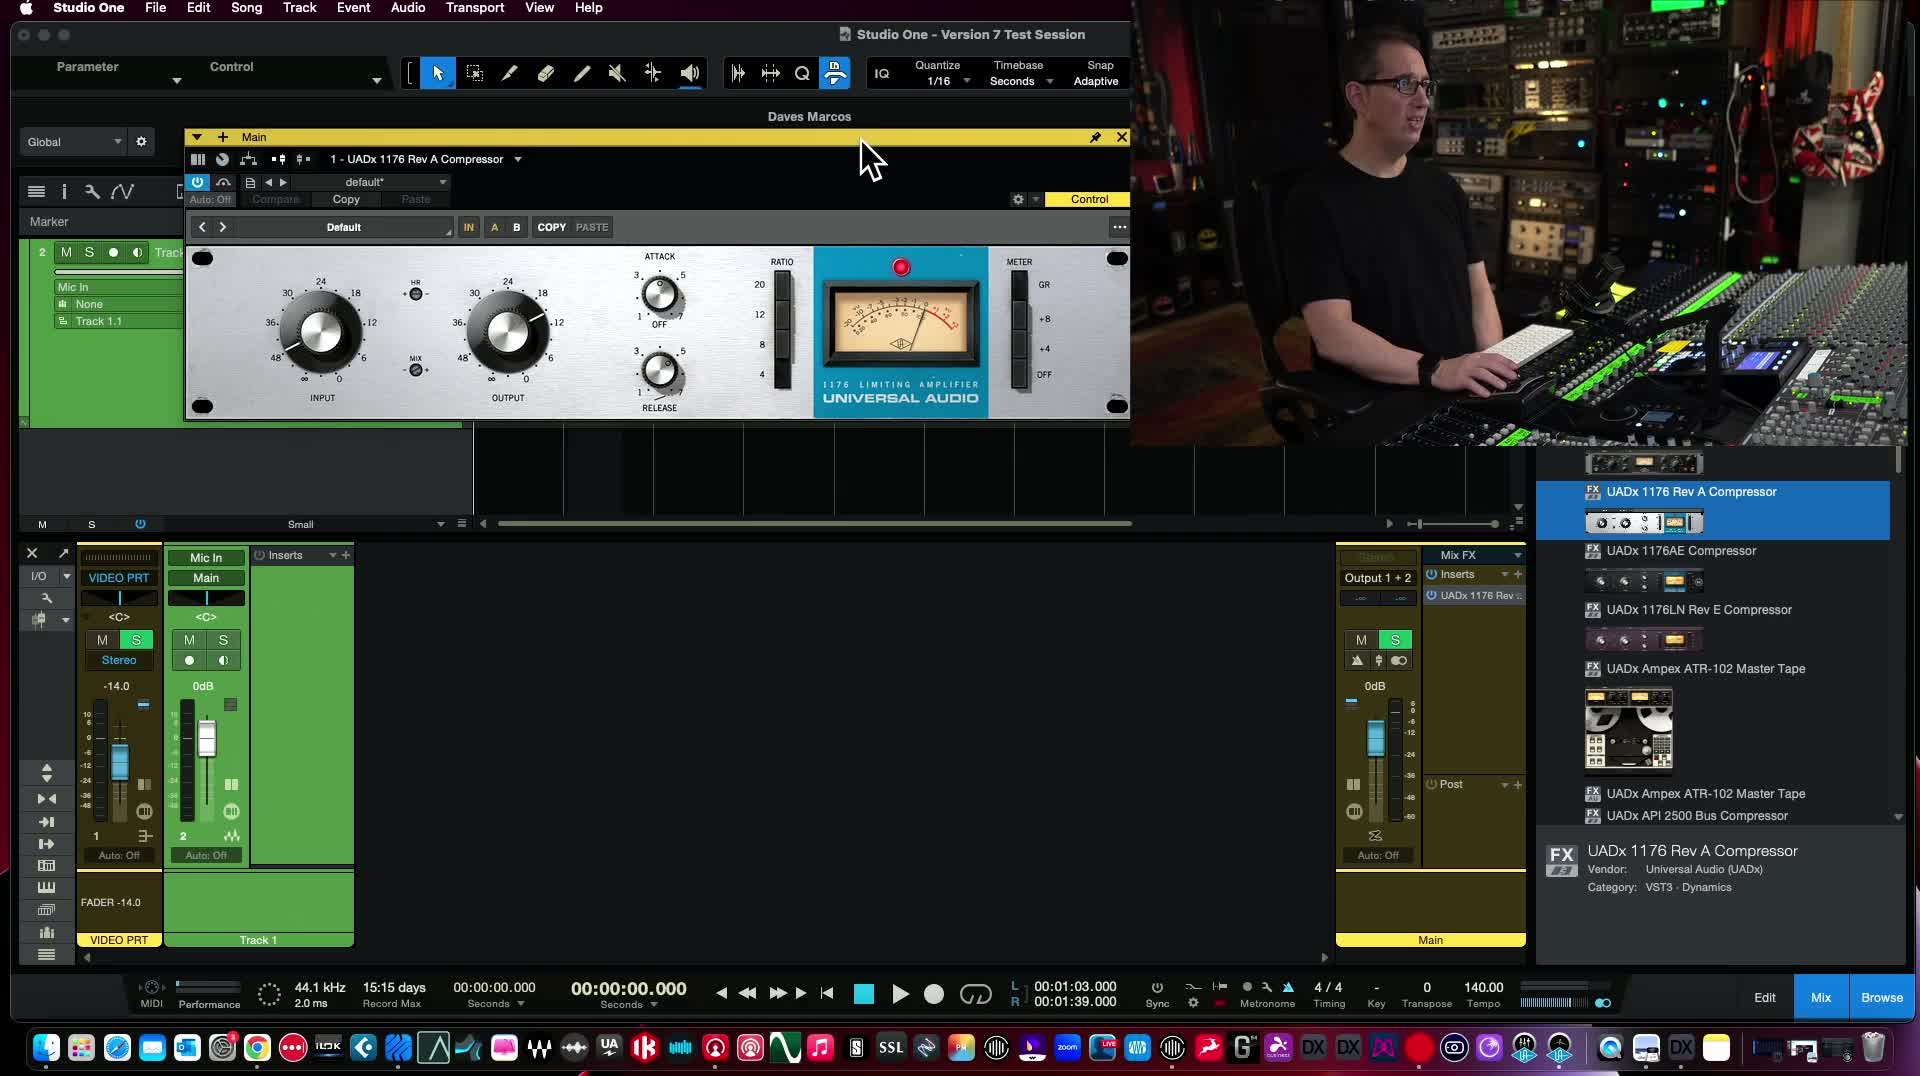1920x1076 pixels.
Task: Click the Copy button under the preset name
Action: [x=346, y=199]
